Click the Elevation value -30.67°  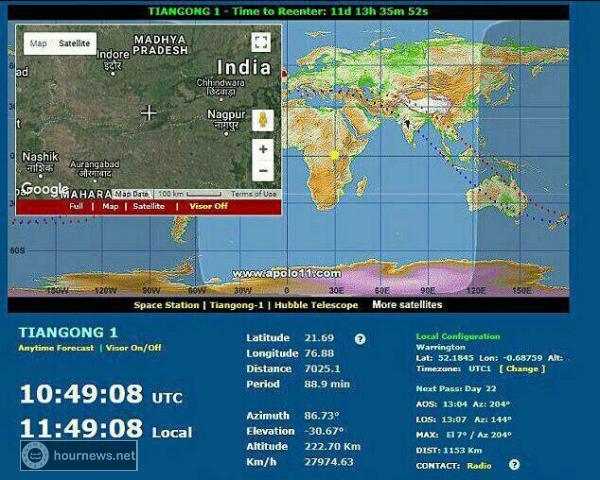(324, 431)
